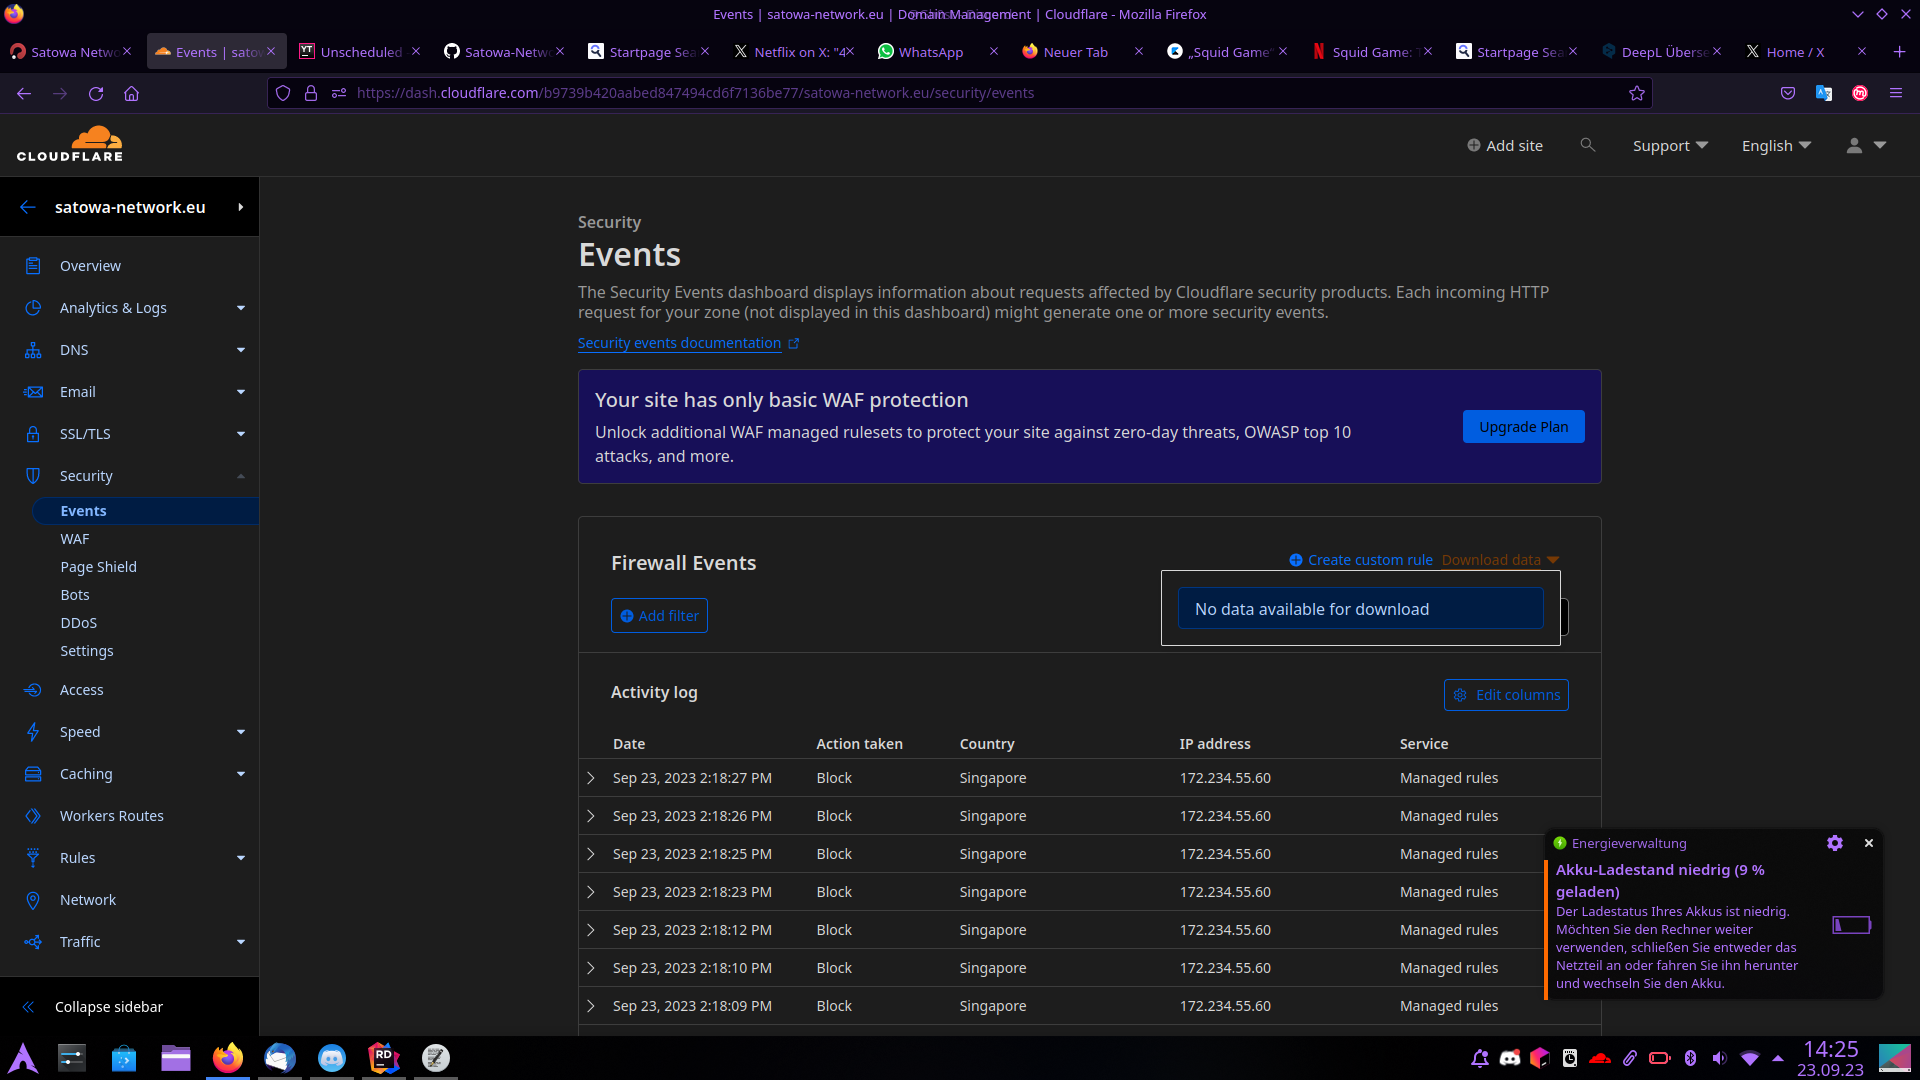
Task: Select WAF in Security submenu
Action: (75, 539)
